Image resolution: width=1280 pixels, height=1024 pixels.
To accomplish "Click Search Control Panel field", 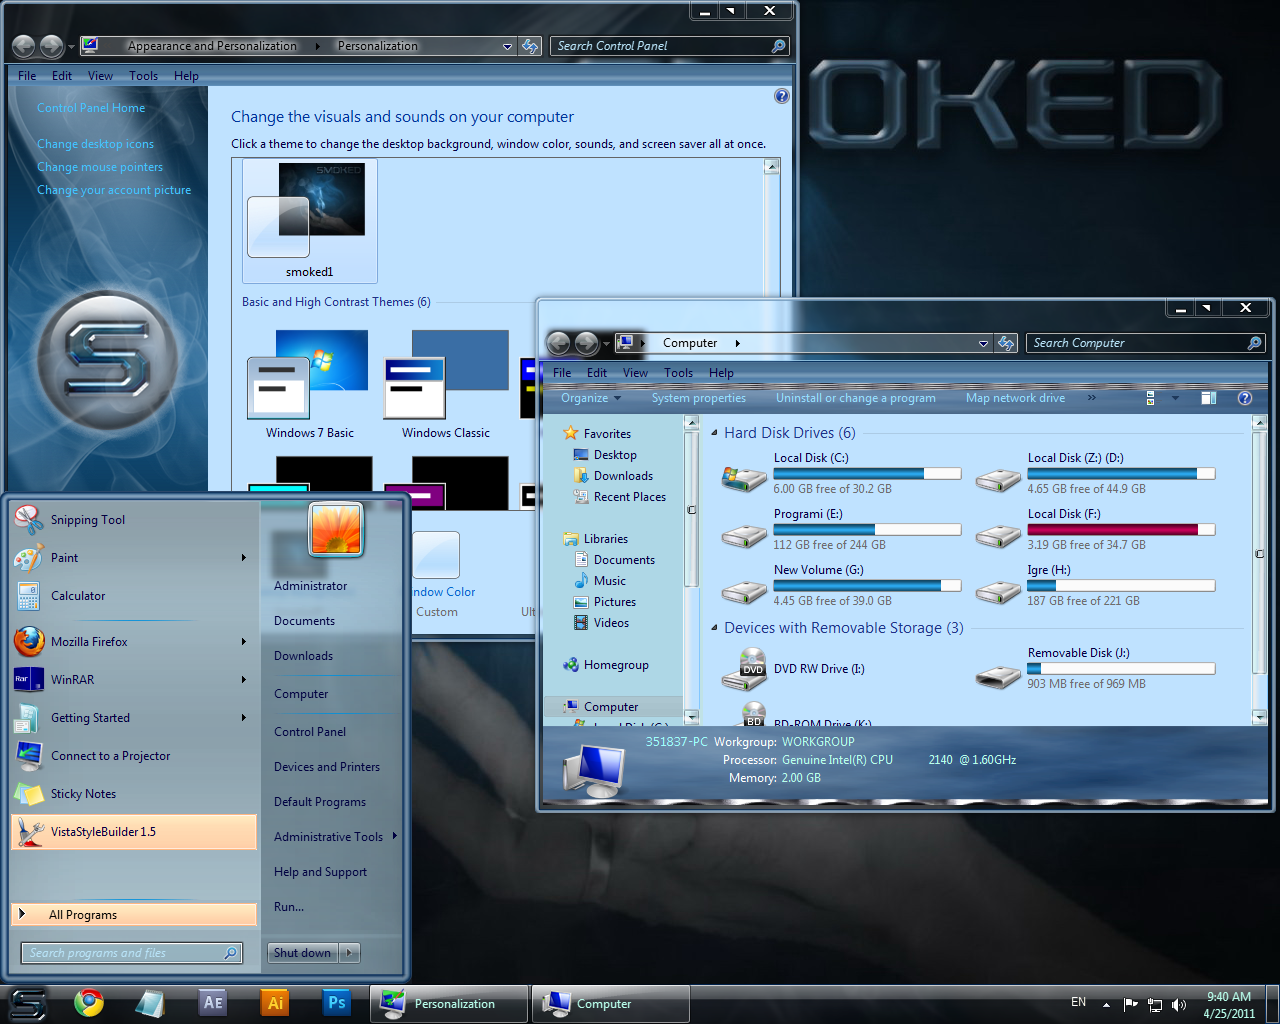I will (669, 46).
